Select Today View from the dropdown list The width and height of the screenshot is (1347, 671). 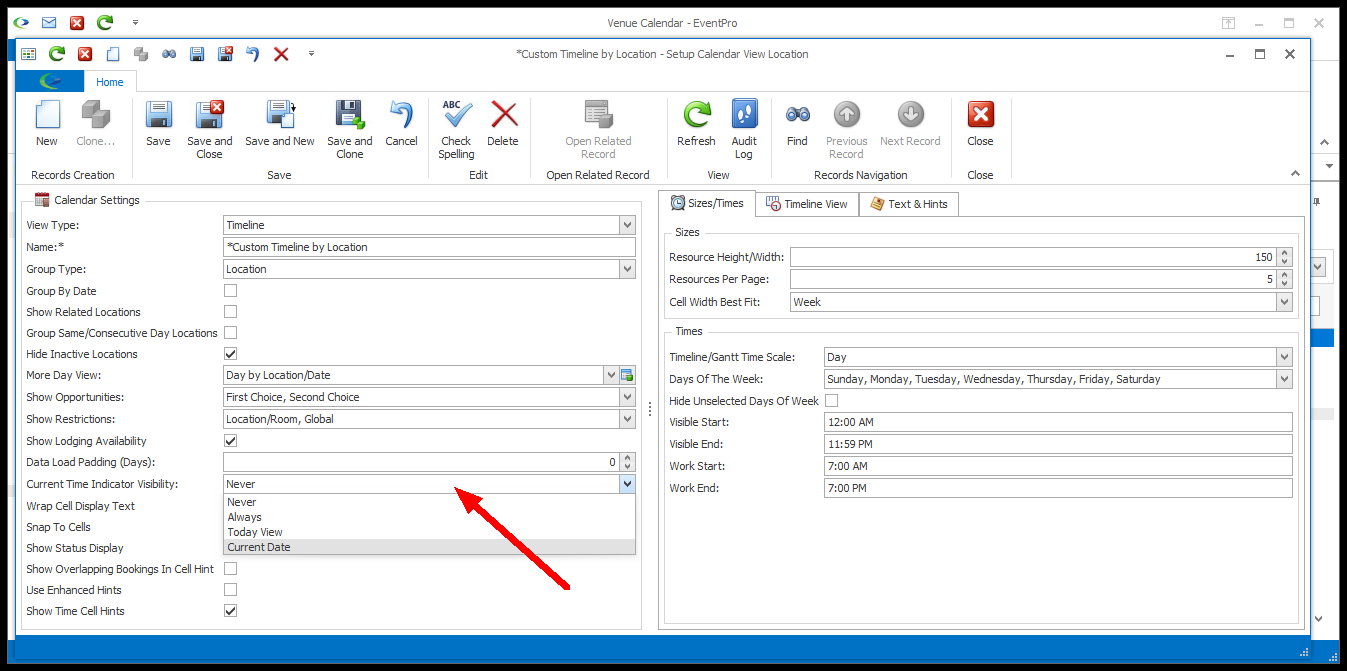point(429,532)
